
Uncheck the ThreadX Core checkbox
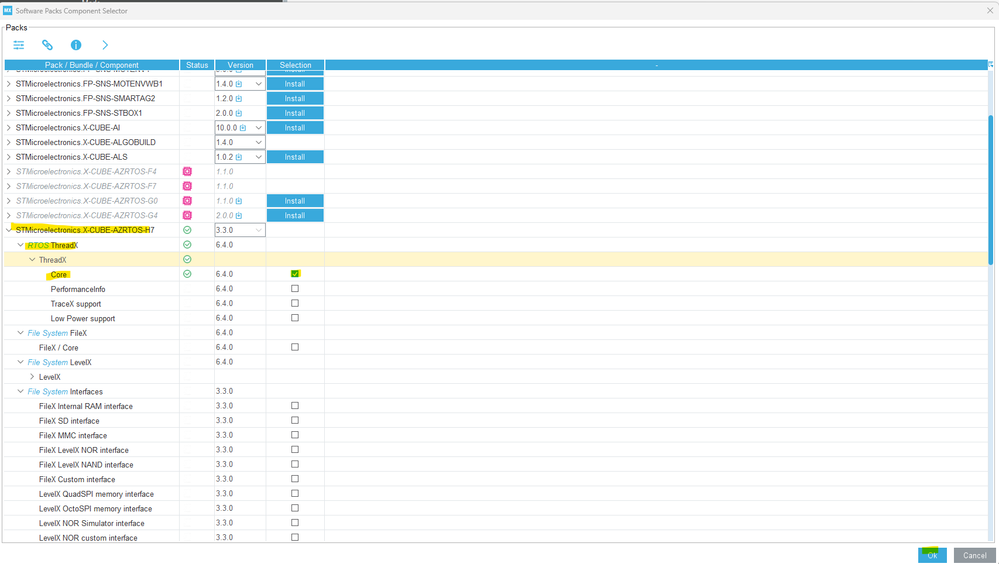pos(295,274)
